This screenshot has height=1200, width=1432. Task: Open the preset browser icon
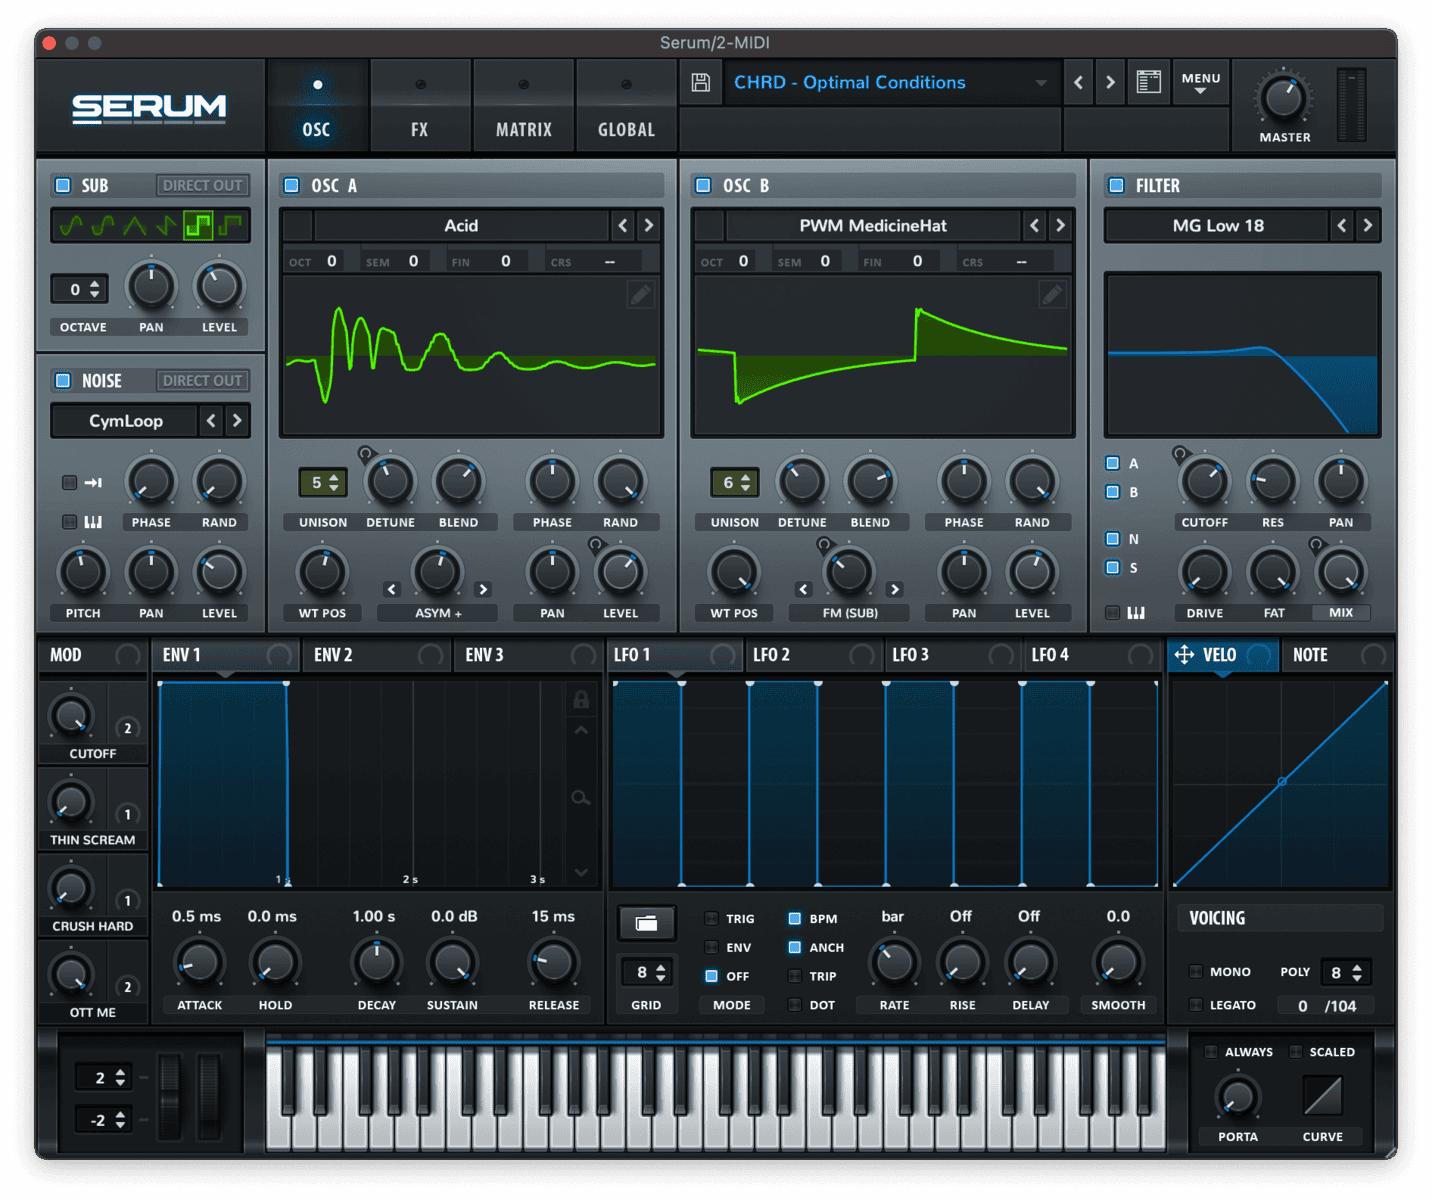pyautogui.click(x=1149, y=82)
